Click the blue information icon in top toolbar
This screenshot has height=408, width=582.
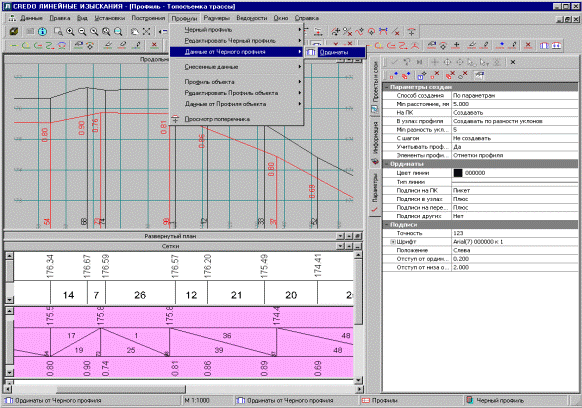pyautogui.click(x=42, y=32)
